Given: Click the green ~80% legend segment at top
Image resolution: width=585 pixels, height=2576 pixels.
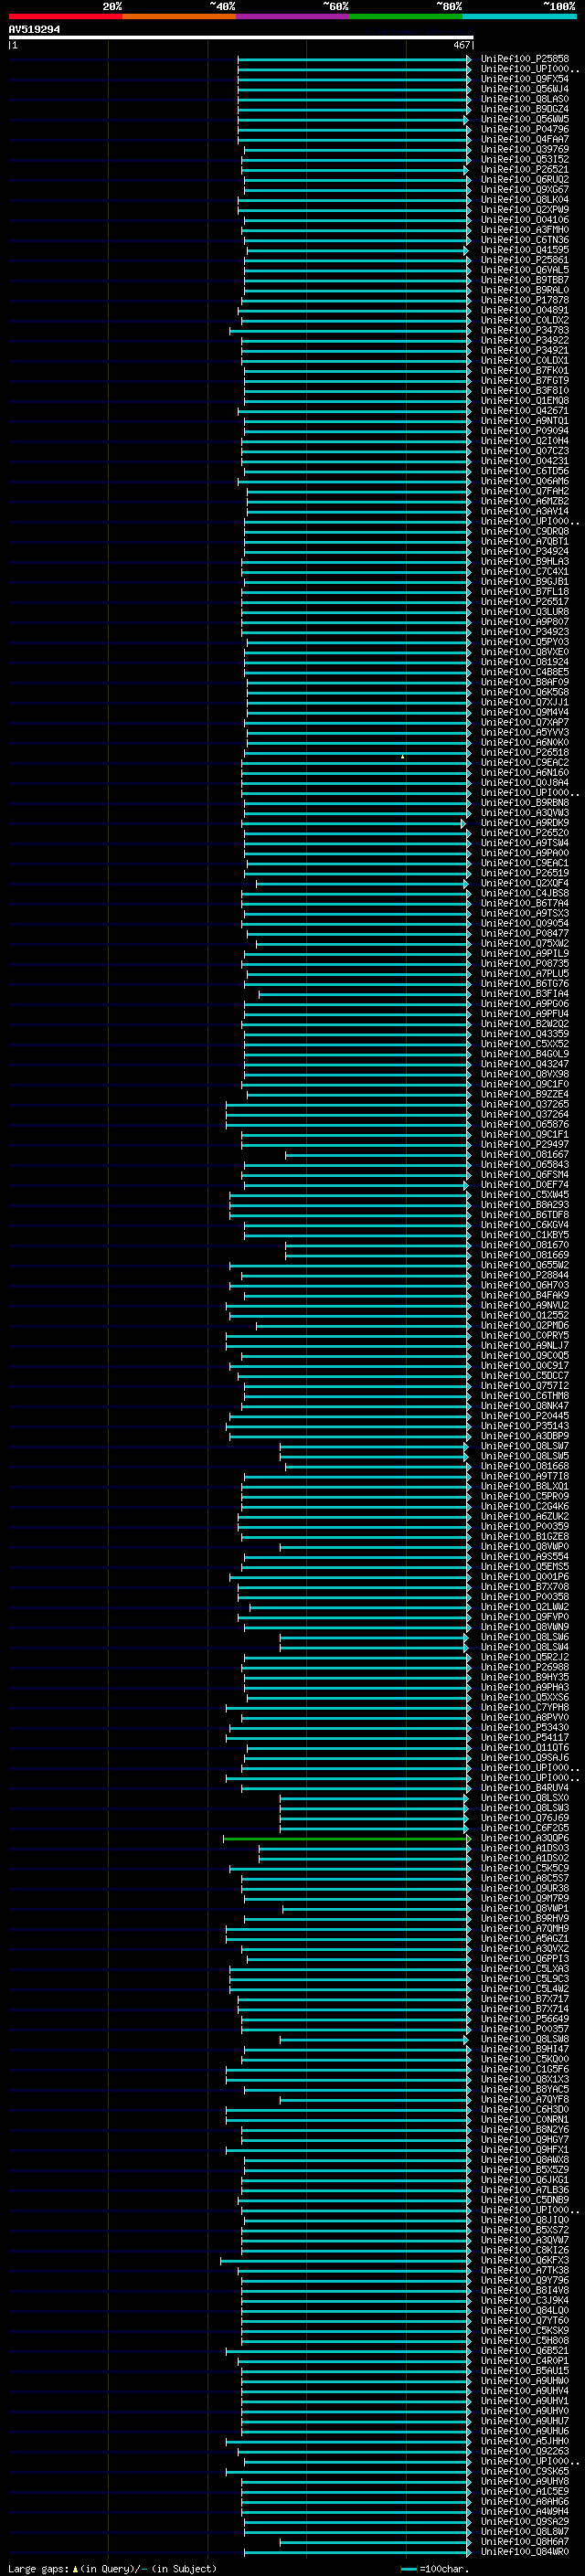Looking at the screenshot, I should pyautogui.click(x=406, y=16).
